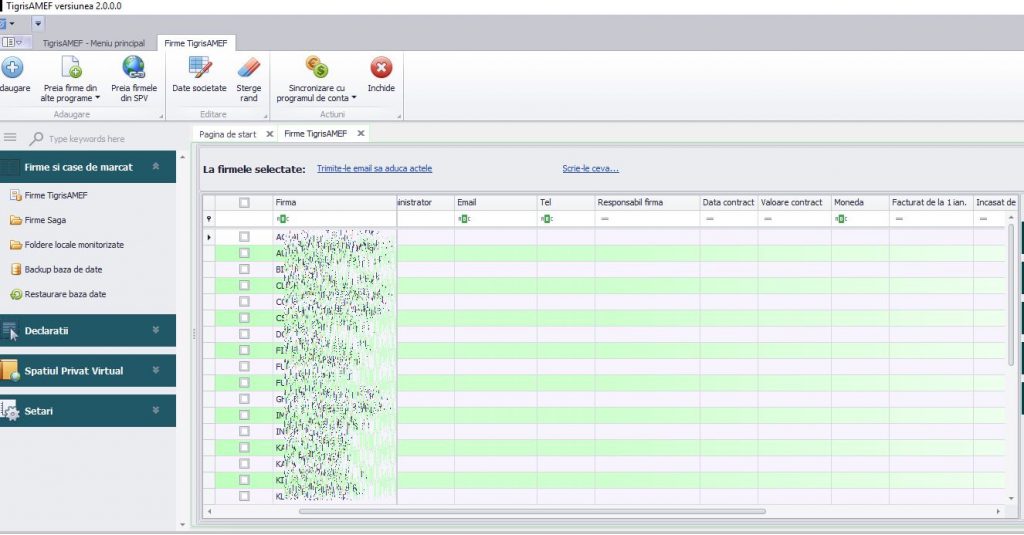
Task: Click the Setari gear icon
Action: coord(10,411)
